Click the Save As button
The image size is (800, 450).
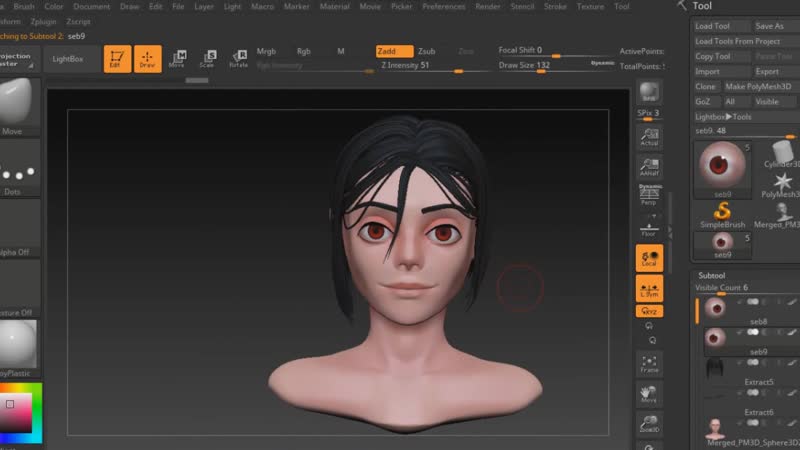(776, 26)
